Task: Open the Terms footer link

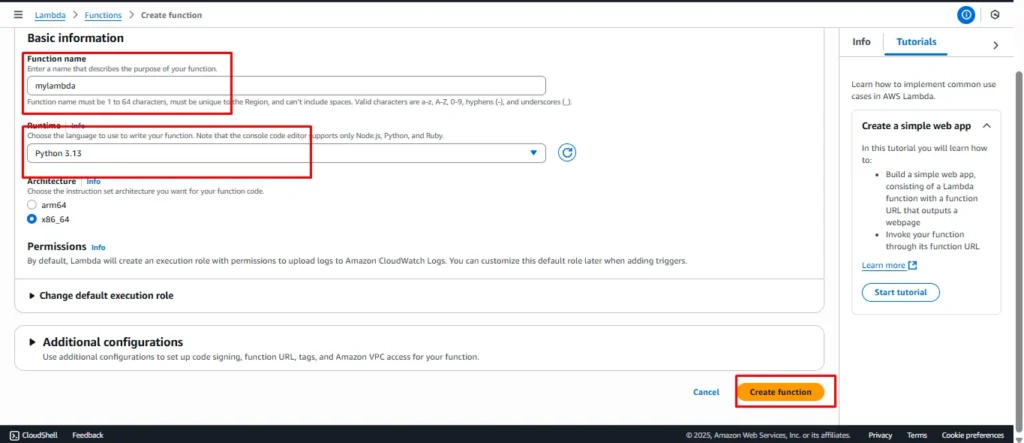Action: click(x=916, y=435)
